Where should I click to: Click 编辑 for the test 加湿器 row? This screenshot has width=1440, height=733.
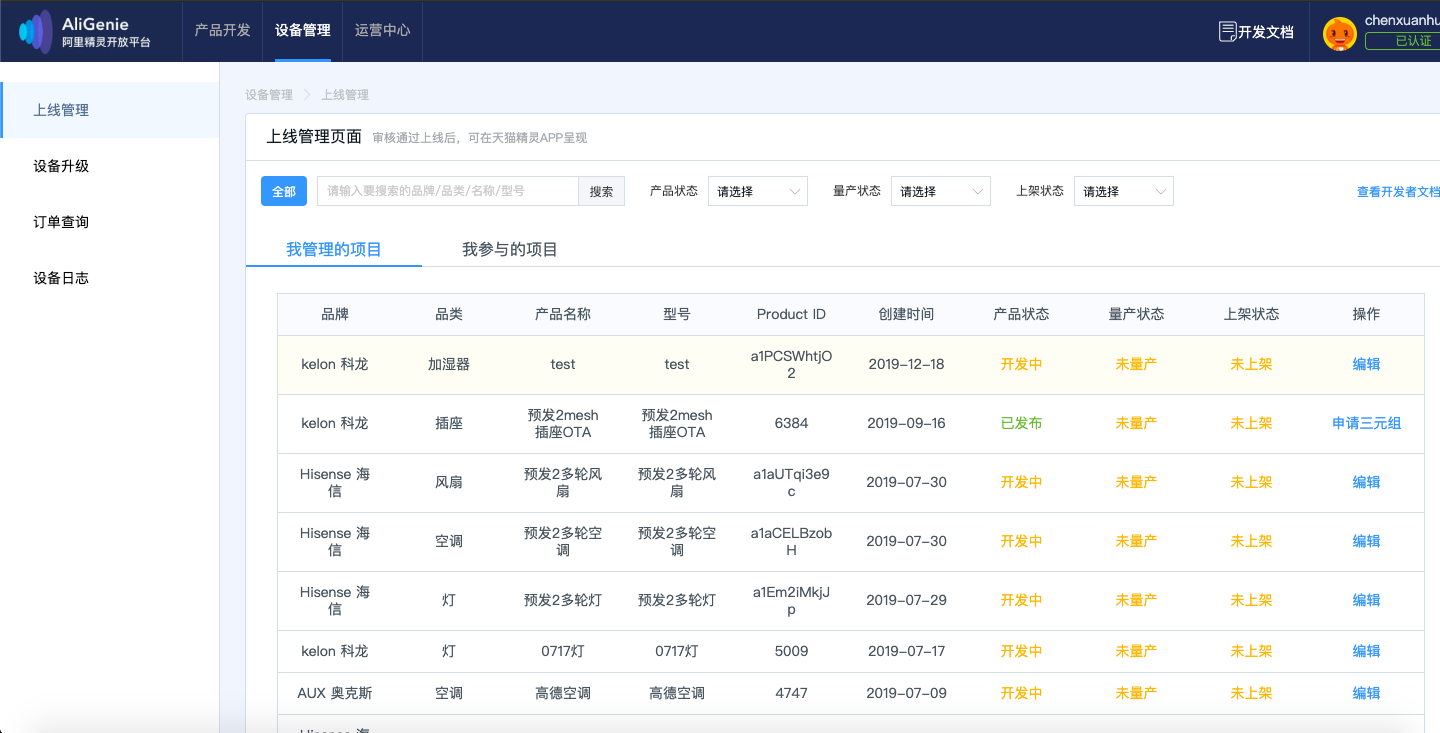[1366, 364]
